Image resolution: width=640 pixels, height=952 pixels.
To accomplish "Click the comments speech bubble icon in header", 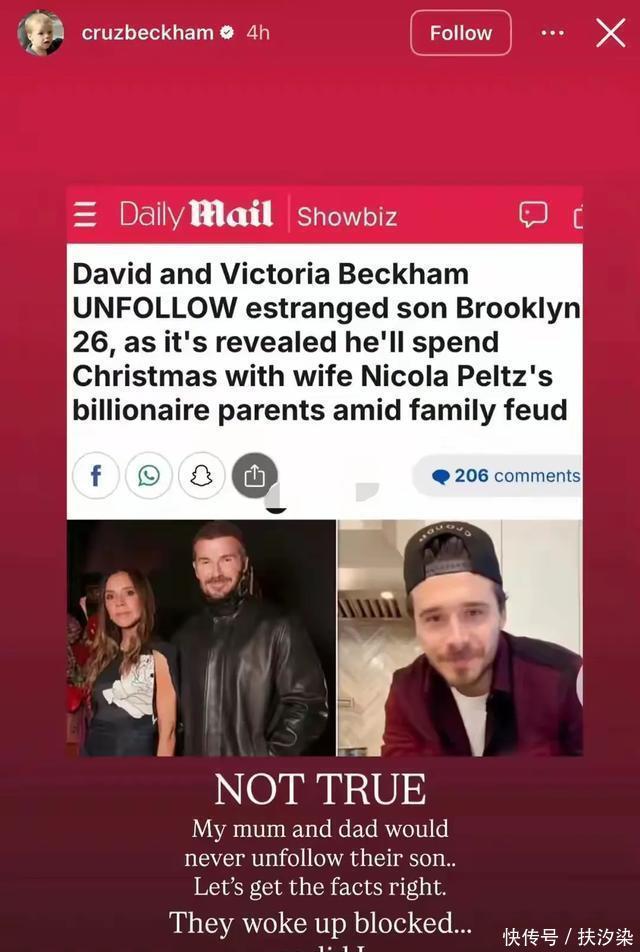I will pyautogui.click(x=533, y=214).
